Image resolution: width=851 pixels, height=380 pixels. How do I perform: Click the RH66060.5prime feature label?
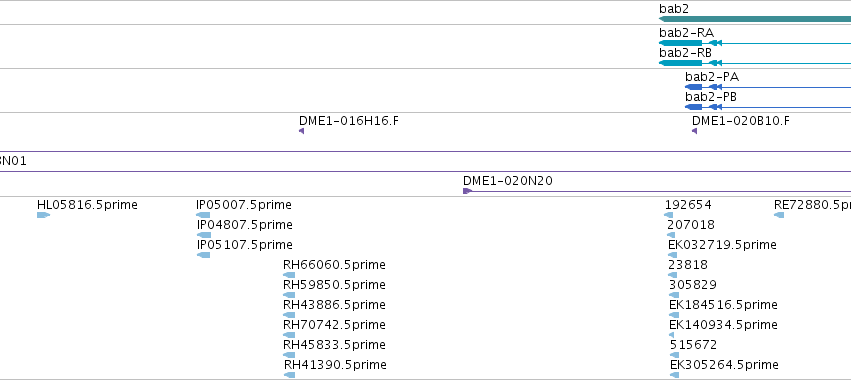coord(334,265)
